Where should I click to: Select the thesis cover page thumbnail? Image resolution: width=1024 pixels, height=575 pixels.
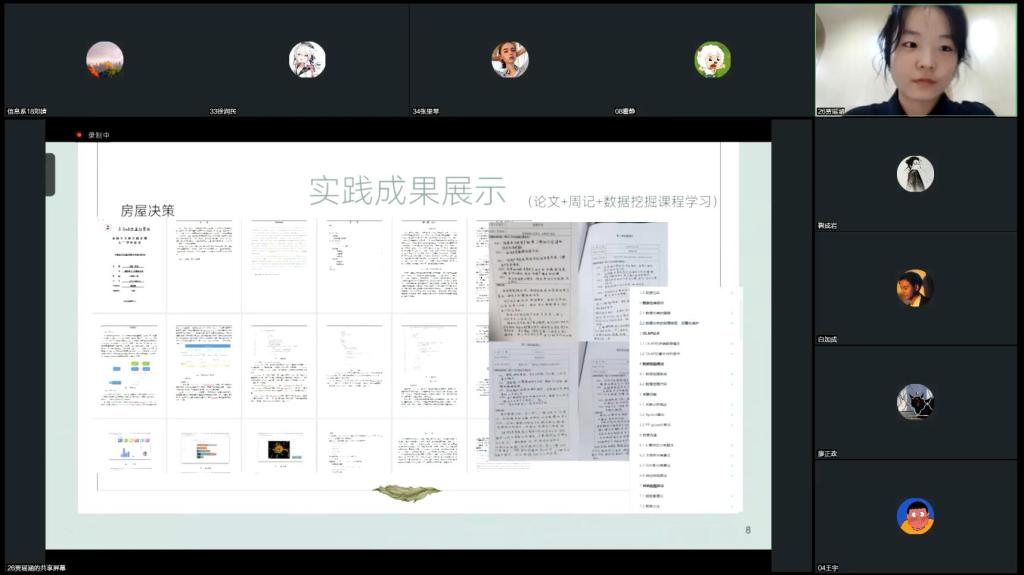click(x=128, y=264)
